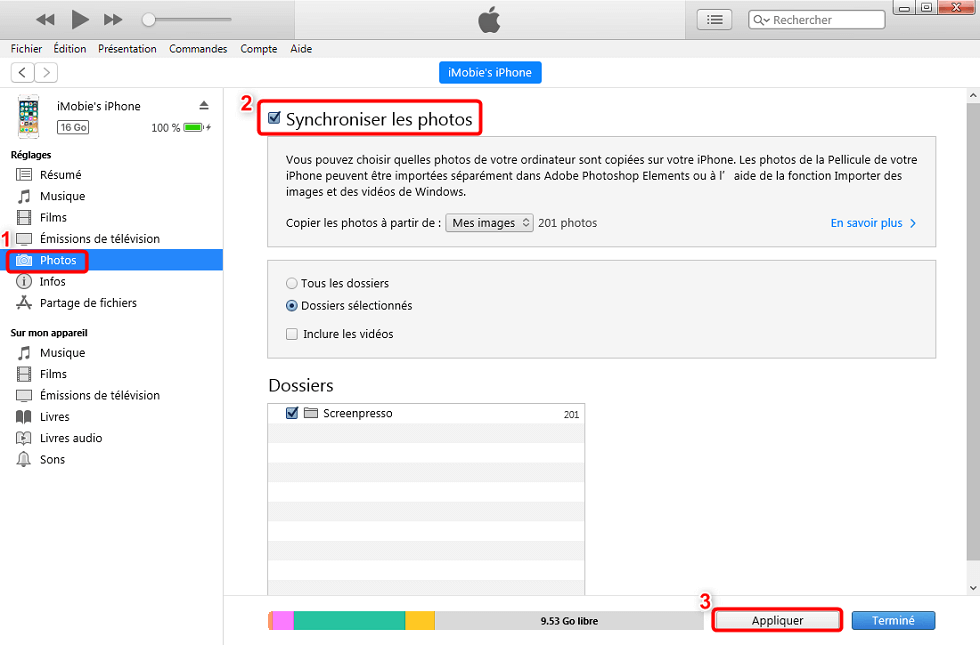Viewport: 980px width, 645px height.
Task: Open Émissions de télévision under Sur mon appareil
Action: (x=100, y=396)
